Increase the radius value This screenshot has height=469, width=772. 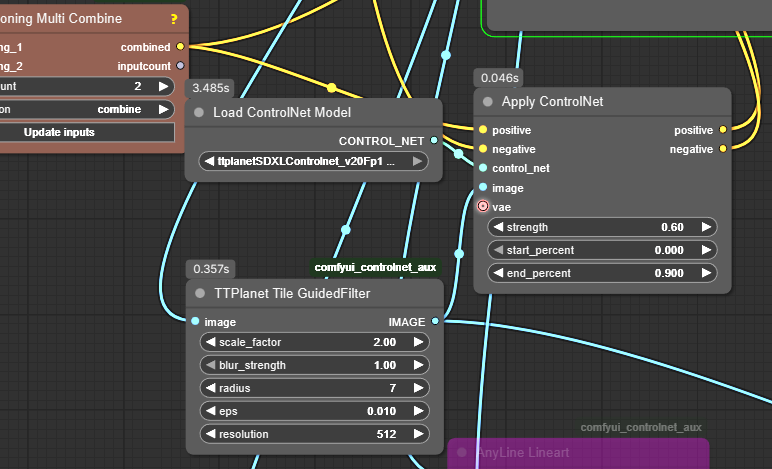point(418,388)
